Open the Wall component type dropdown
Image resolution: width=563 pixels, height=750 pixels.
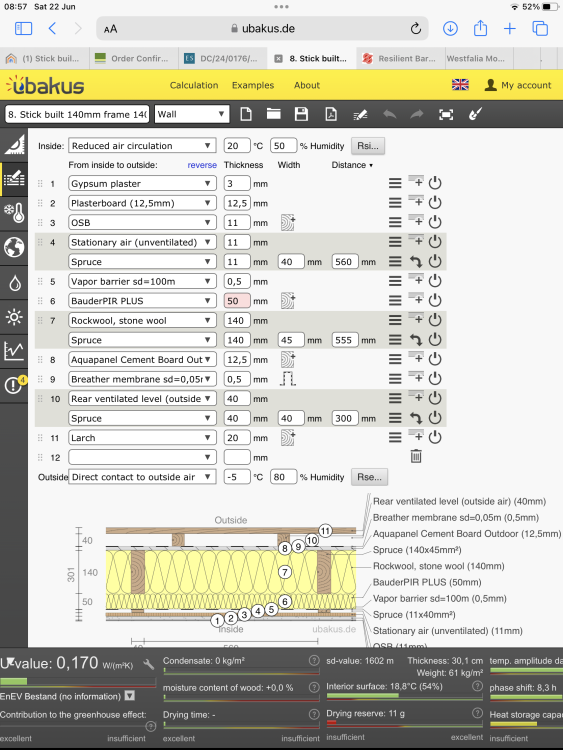(x=191, y=114)
